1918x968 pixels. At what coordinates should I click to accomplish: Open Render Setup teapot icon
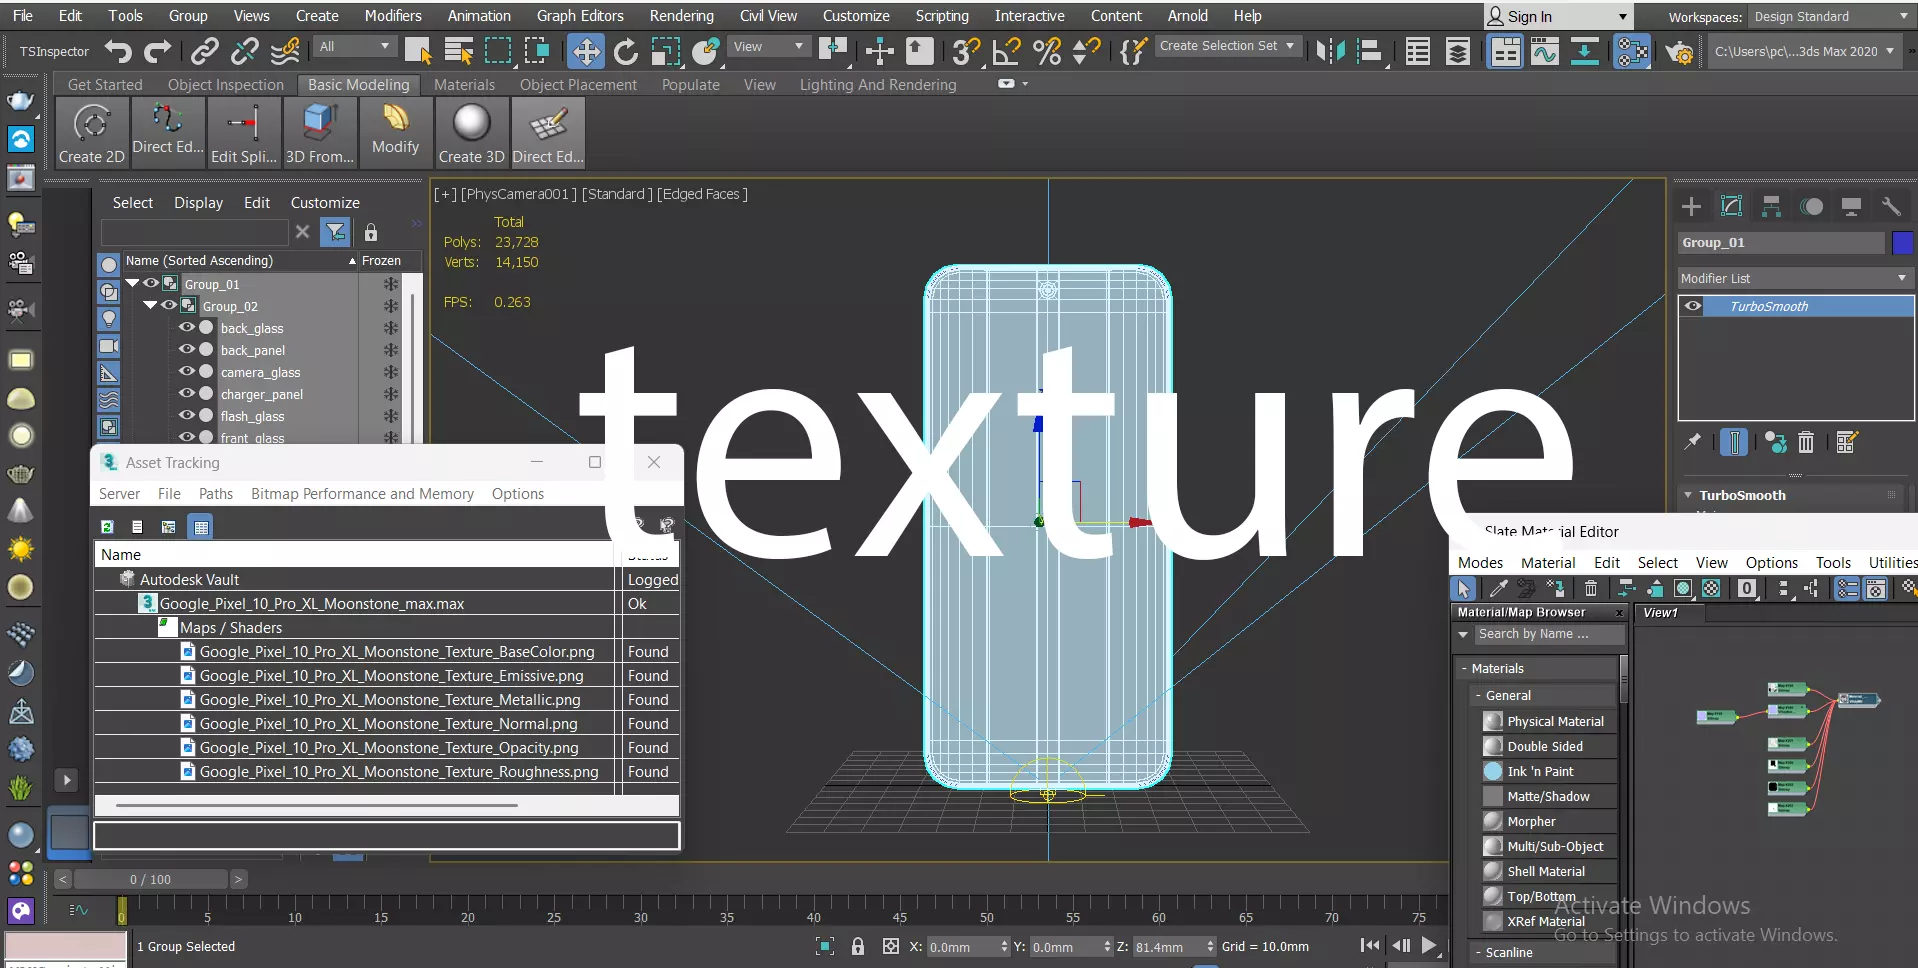[1679, 51]
